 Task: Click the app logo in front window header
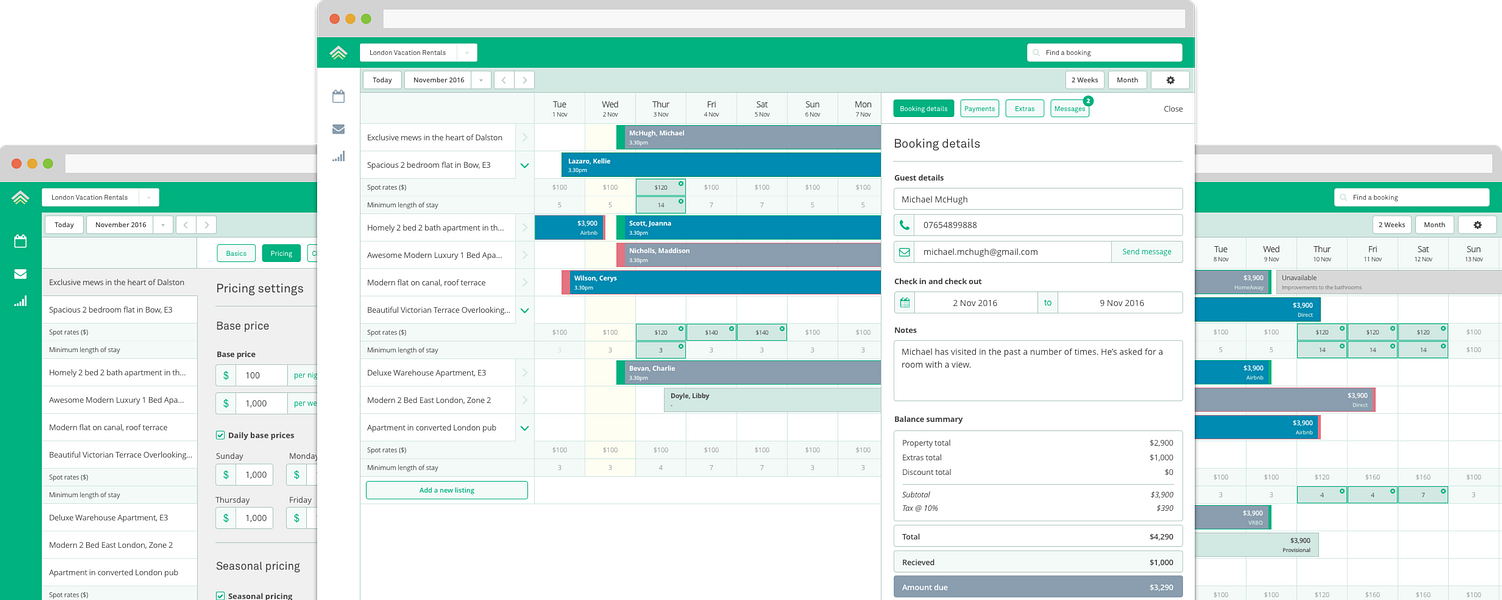[x=338, y=52]
